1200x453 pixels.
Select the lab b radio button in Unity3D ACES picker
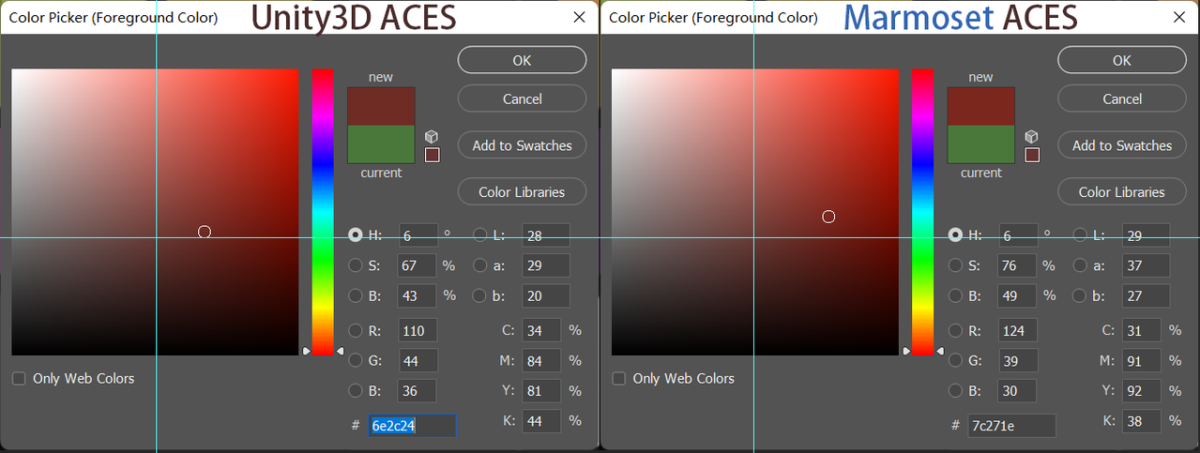point(480,296)
